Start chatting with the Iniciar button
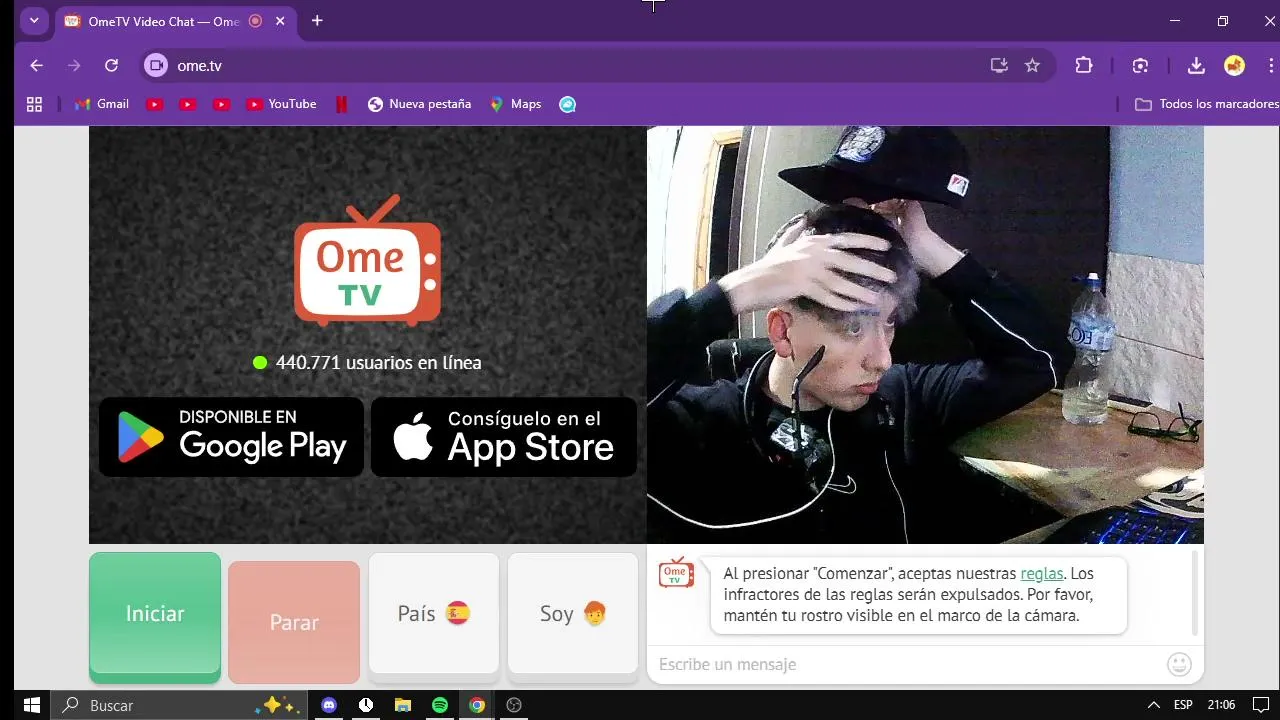 pos(155,616)
